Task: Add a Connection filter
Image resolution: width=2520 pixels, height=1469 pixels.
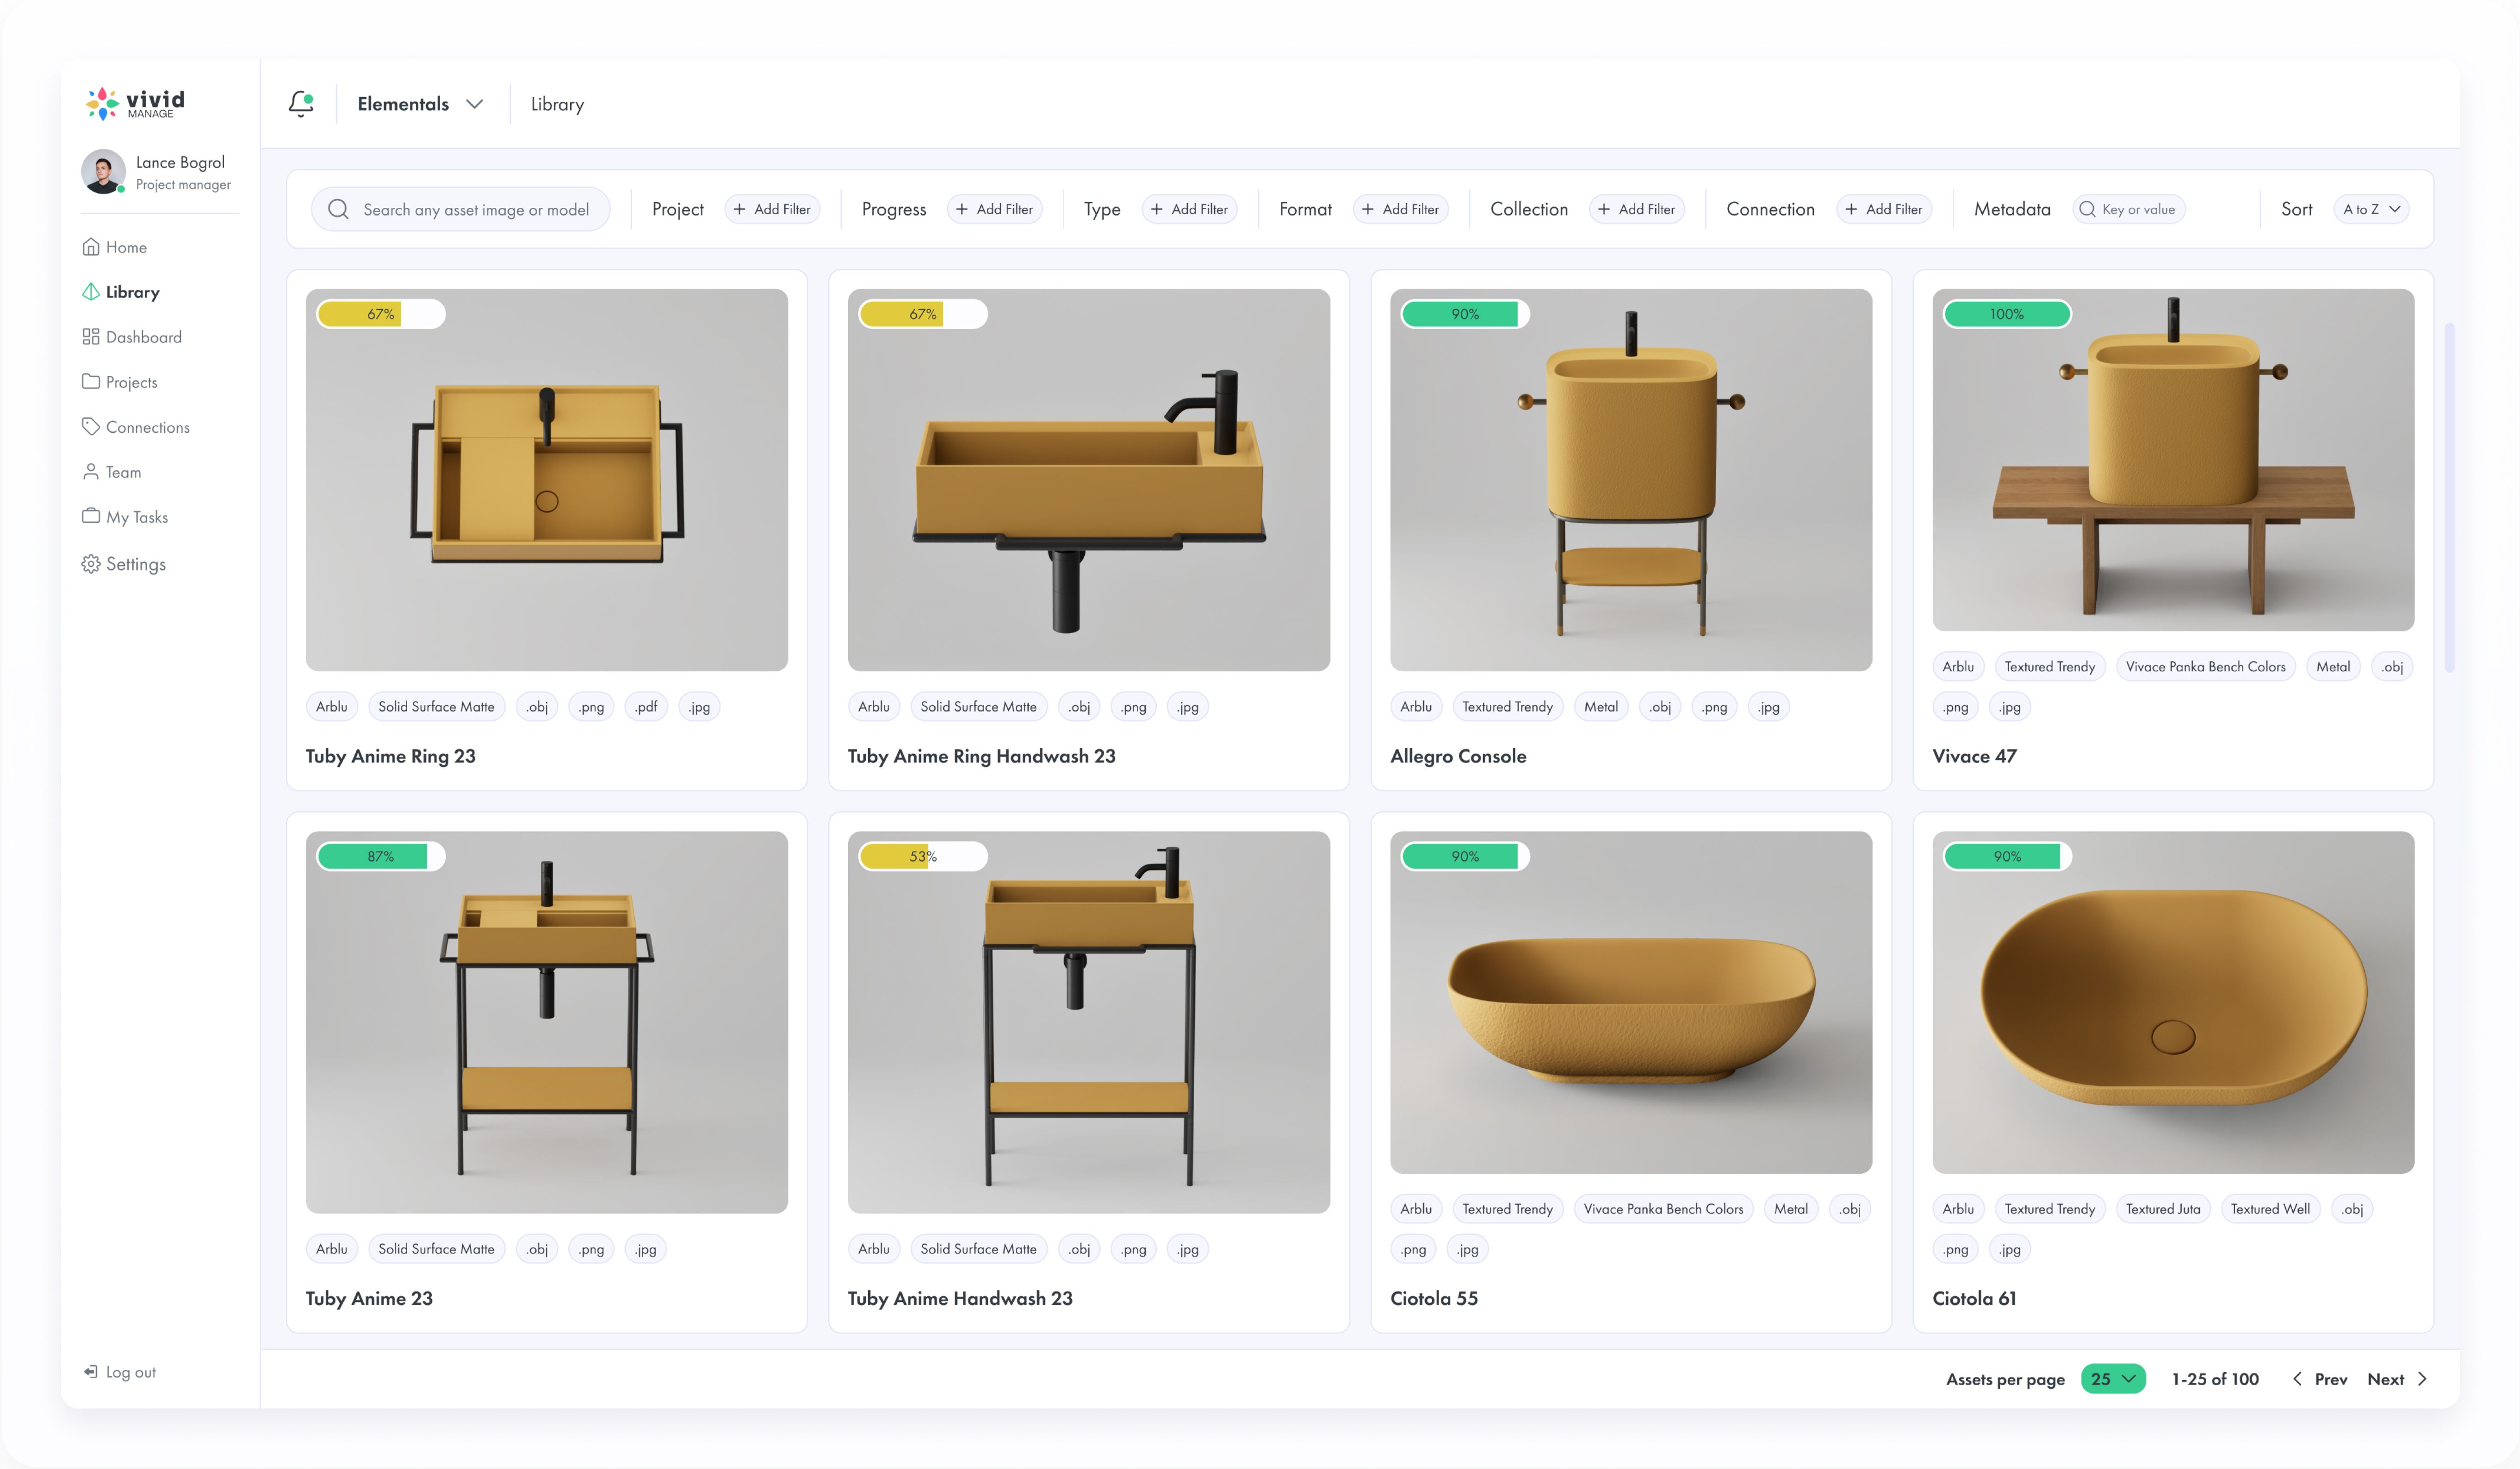Action: [1884, 209]
